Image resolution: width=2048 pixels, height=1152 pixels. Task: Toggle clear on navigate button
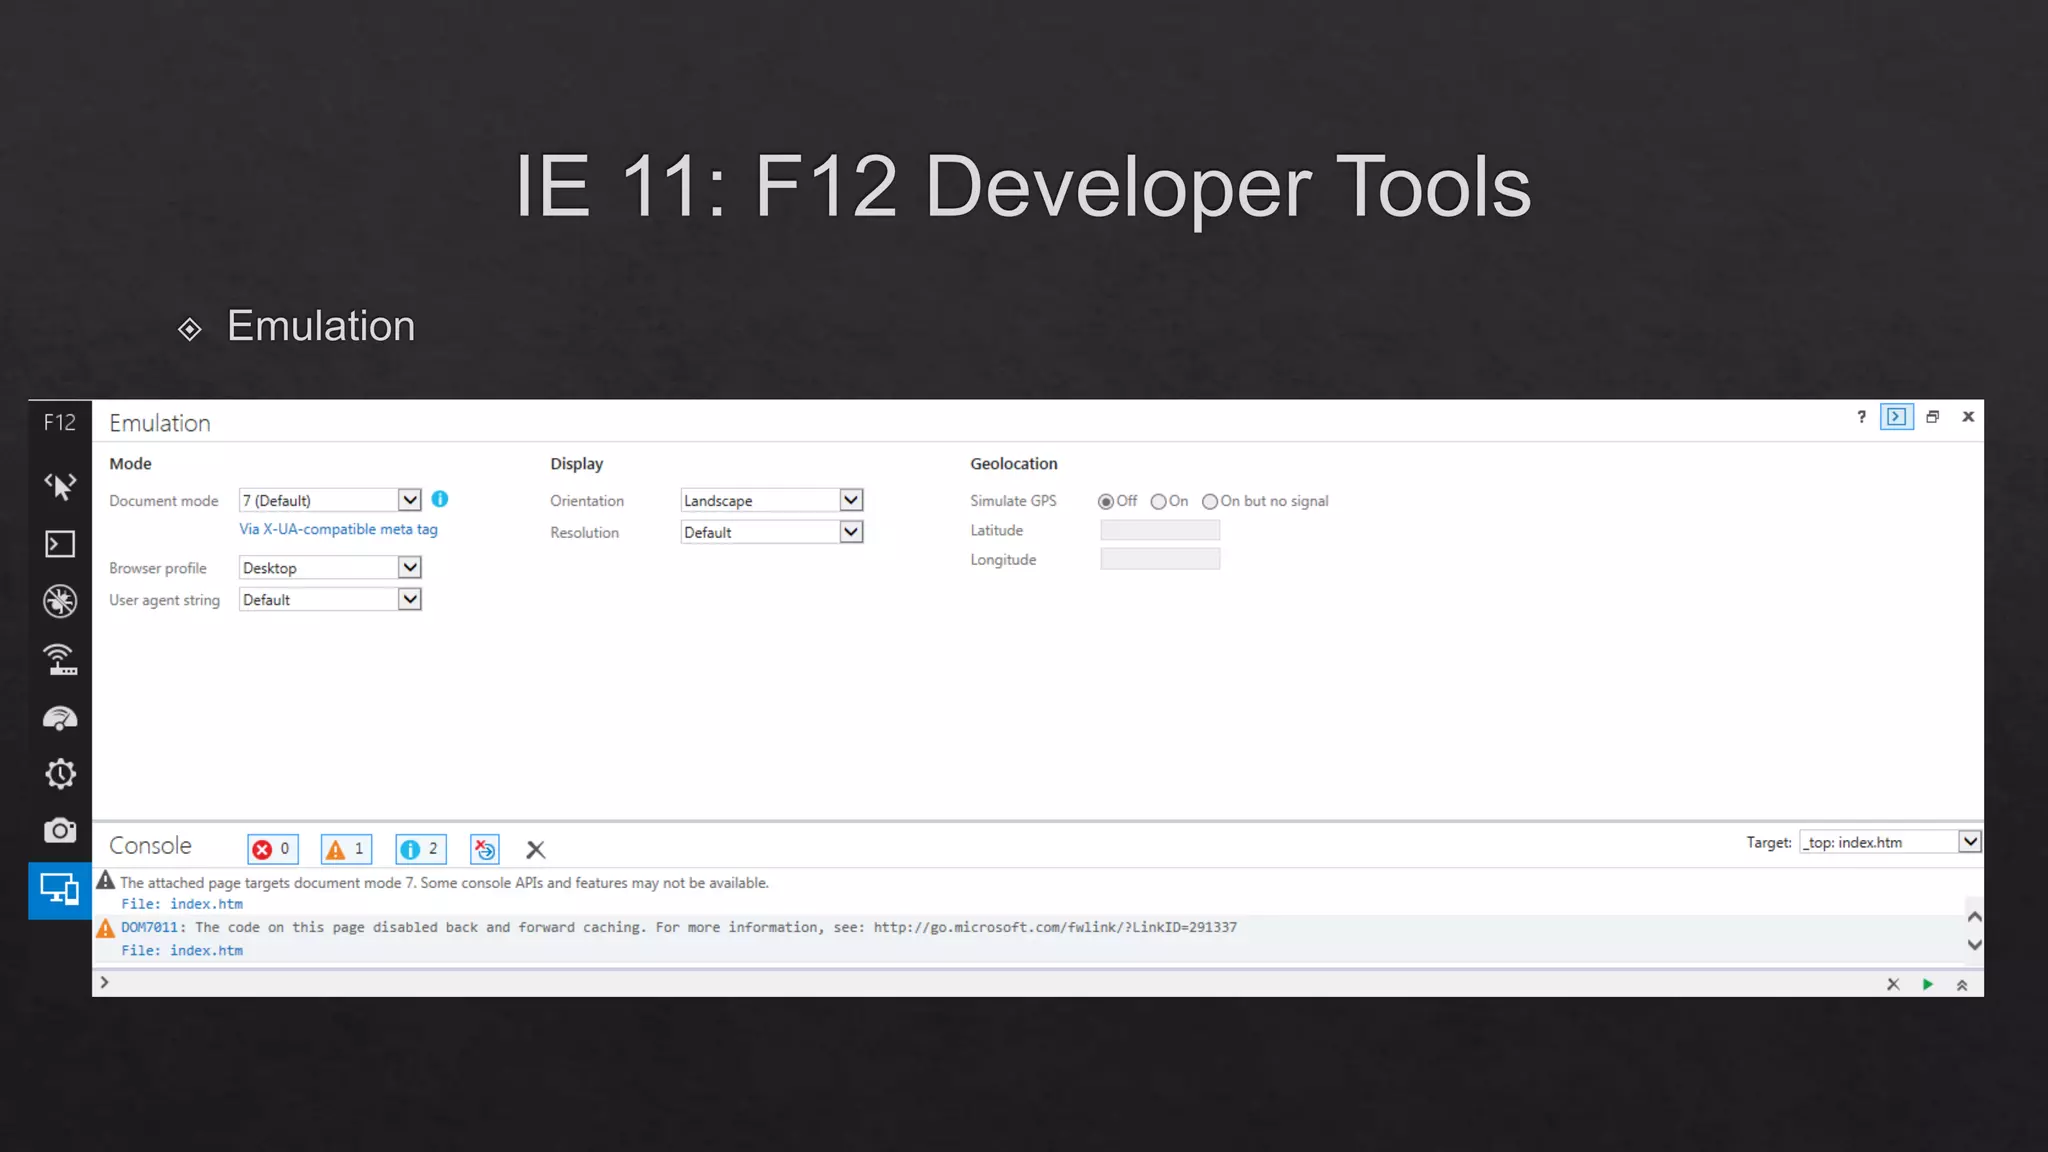485,849
